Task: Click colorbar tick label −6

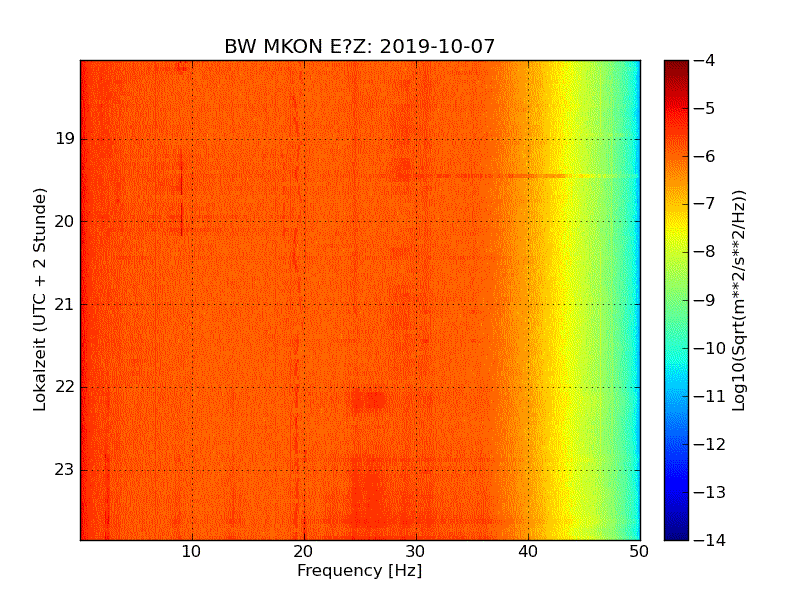Action: click(x=705, y=156)
